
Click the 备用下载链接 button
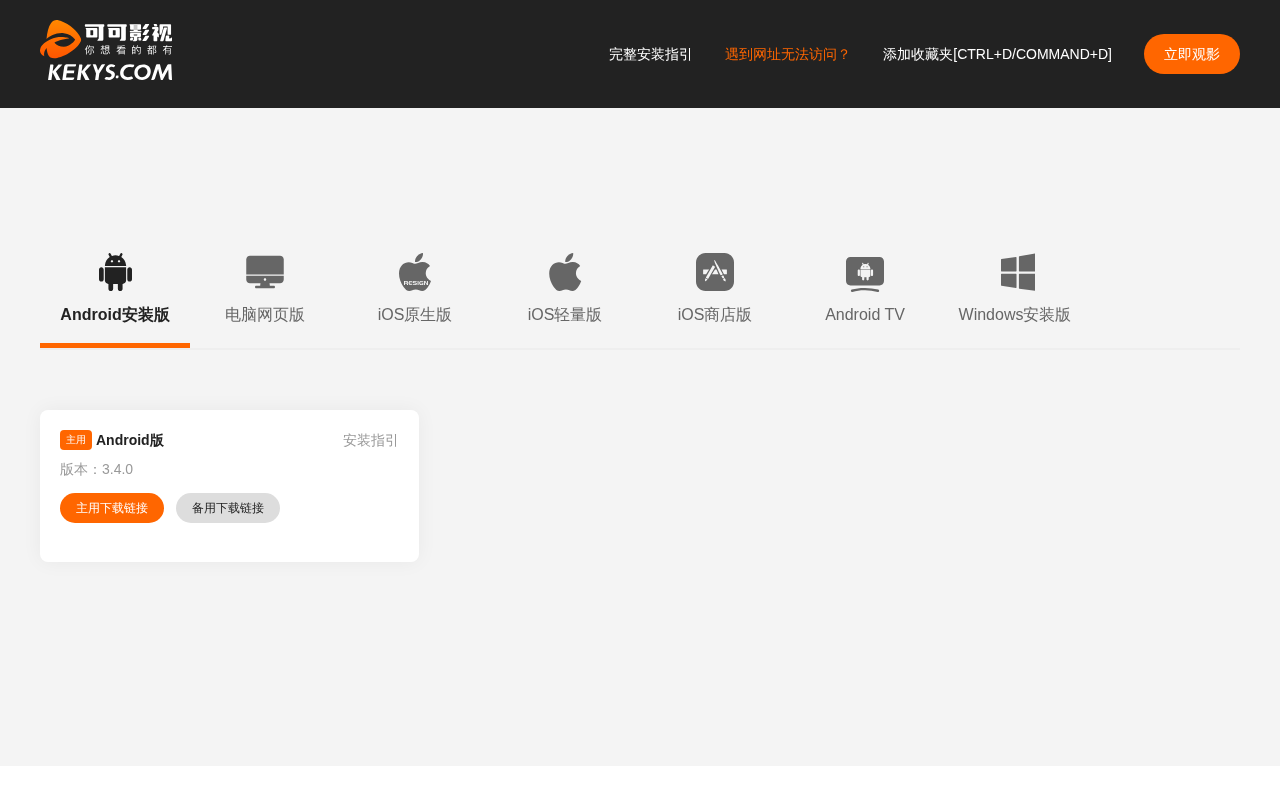pyautogui.click(x=228, y=508)
